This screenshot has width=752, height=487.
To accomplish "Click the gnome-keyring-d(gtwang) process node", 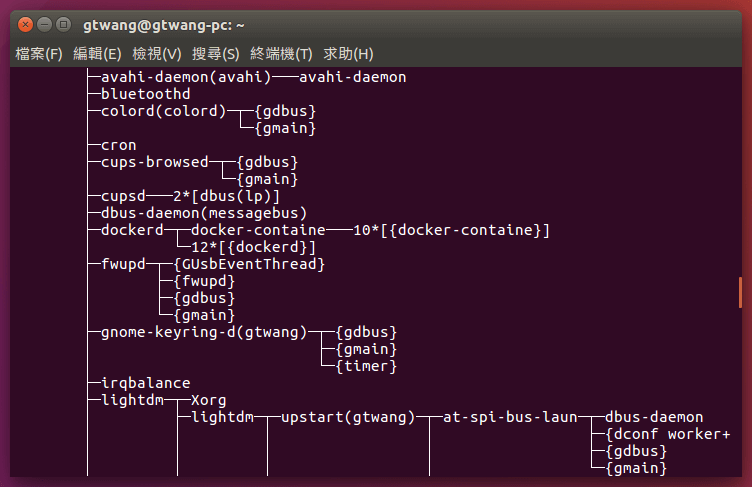I will pos(197,332).
